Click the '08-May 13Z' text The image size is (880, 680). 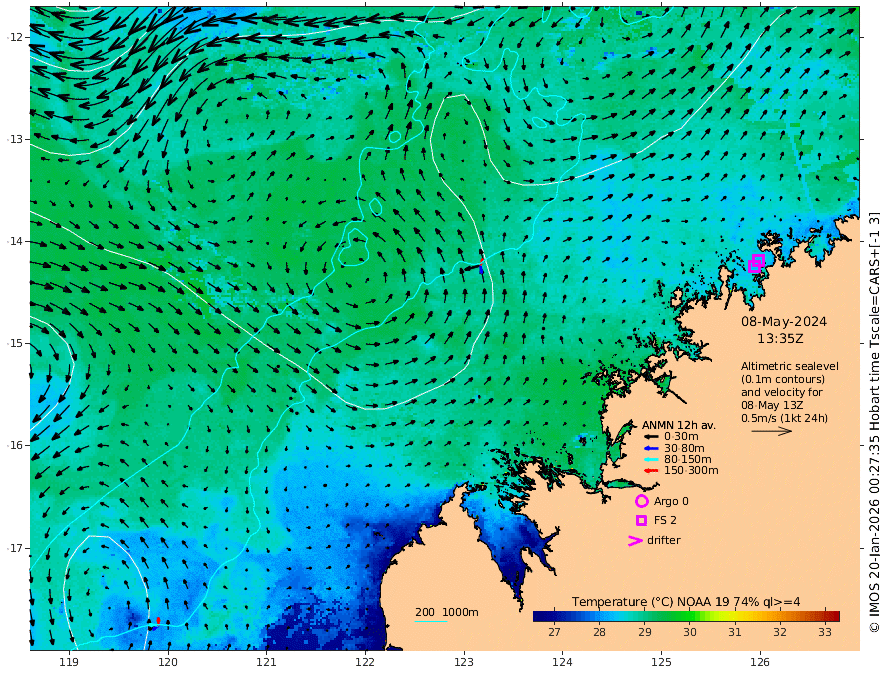click(772, 405)
